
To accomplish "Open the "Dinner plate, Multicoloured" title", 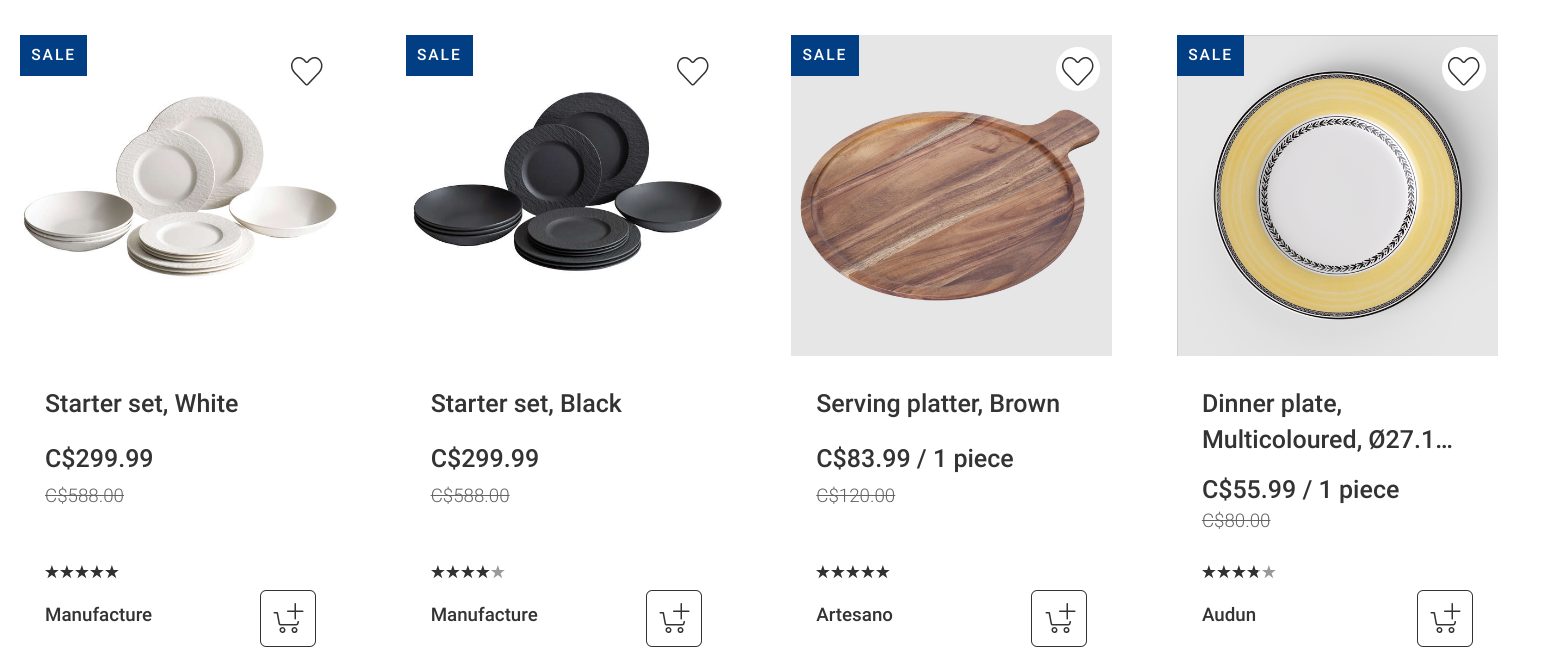I will click(1325, 422).
